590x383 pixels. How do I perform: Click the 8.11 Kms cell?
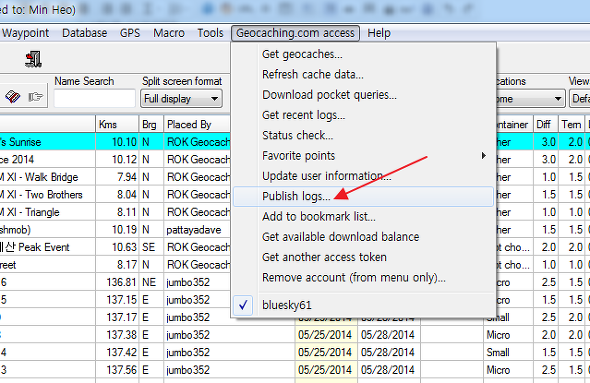click(x=117, y=212)
